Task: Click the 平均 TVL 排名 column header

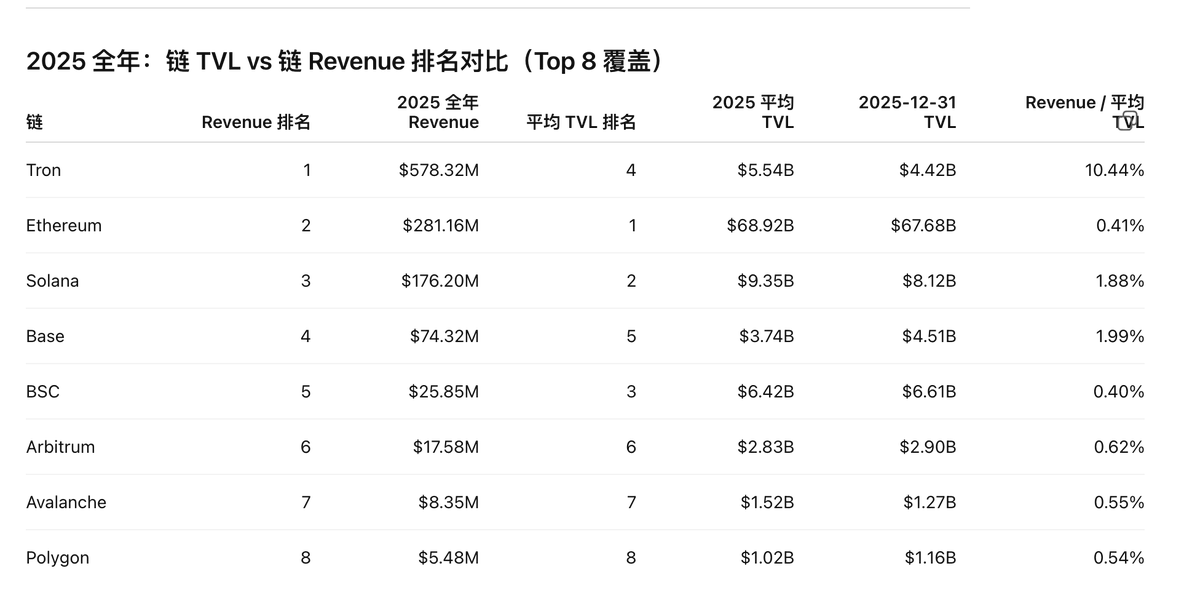Action: click(581, 122)
